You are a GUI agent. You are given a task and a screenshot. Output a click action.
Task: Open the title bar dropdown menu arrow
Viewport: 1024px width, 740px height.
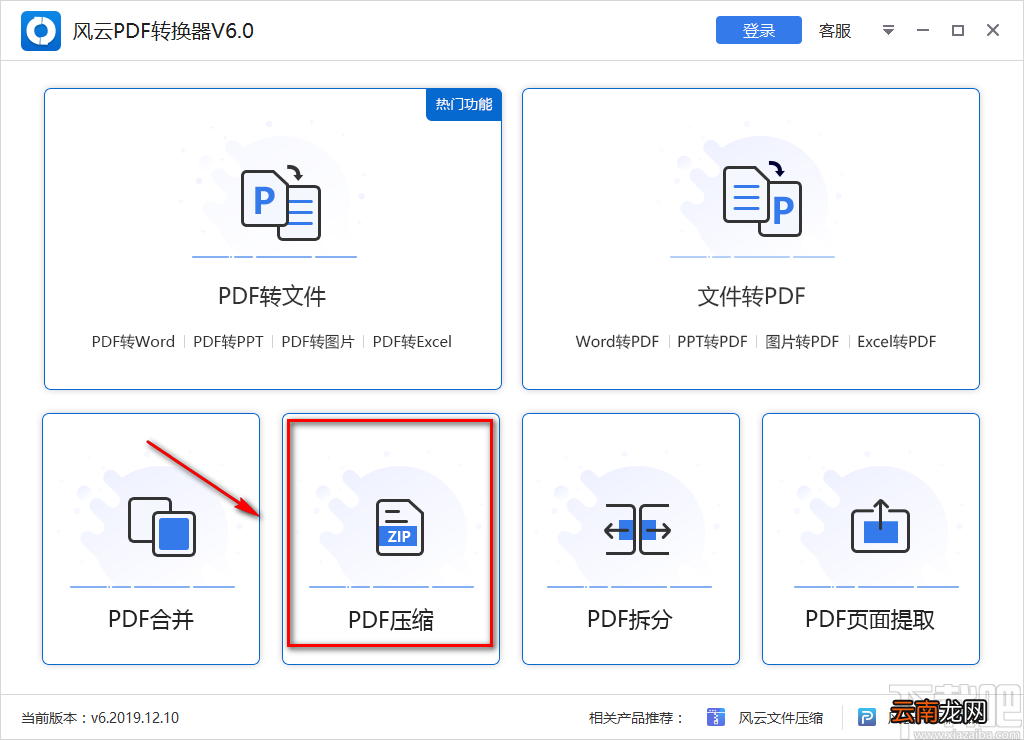(x=888, y=30)
